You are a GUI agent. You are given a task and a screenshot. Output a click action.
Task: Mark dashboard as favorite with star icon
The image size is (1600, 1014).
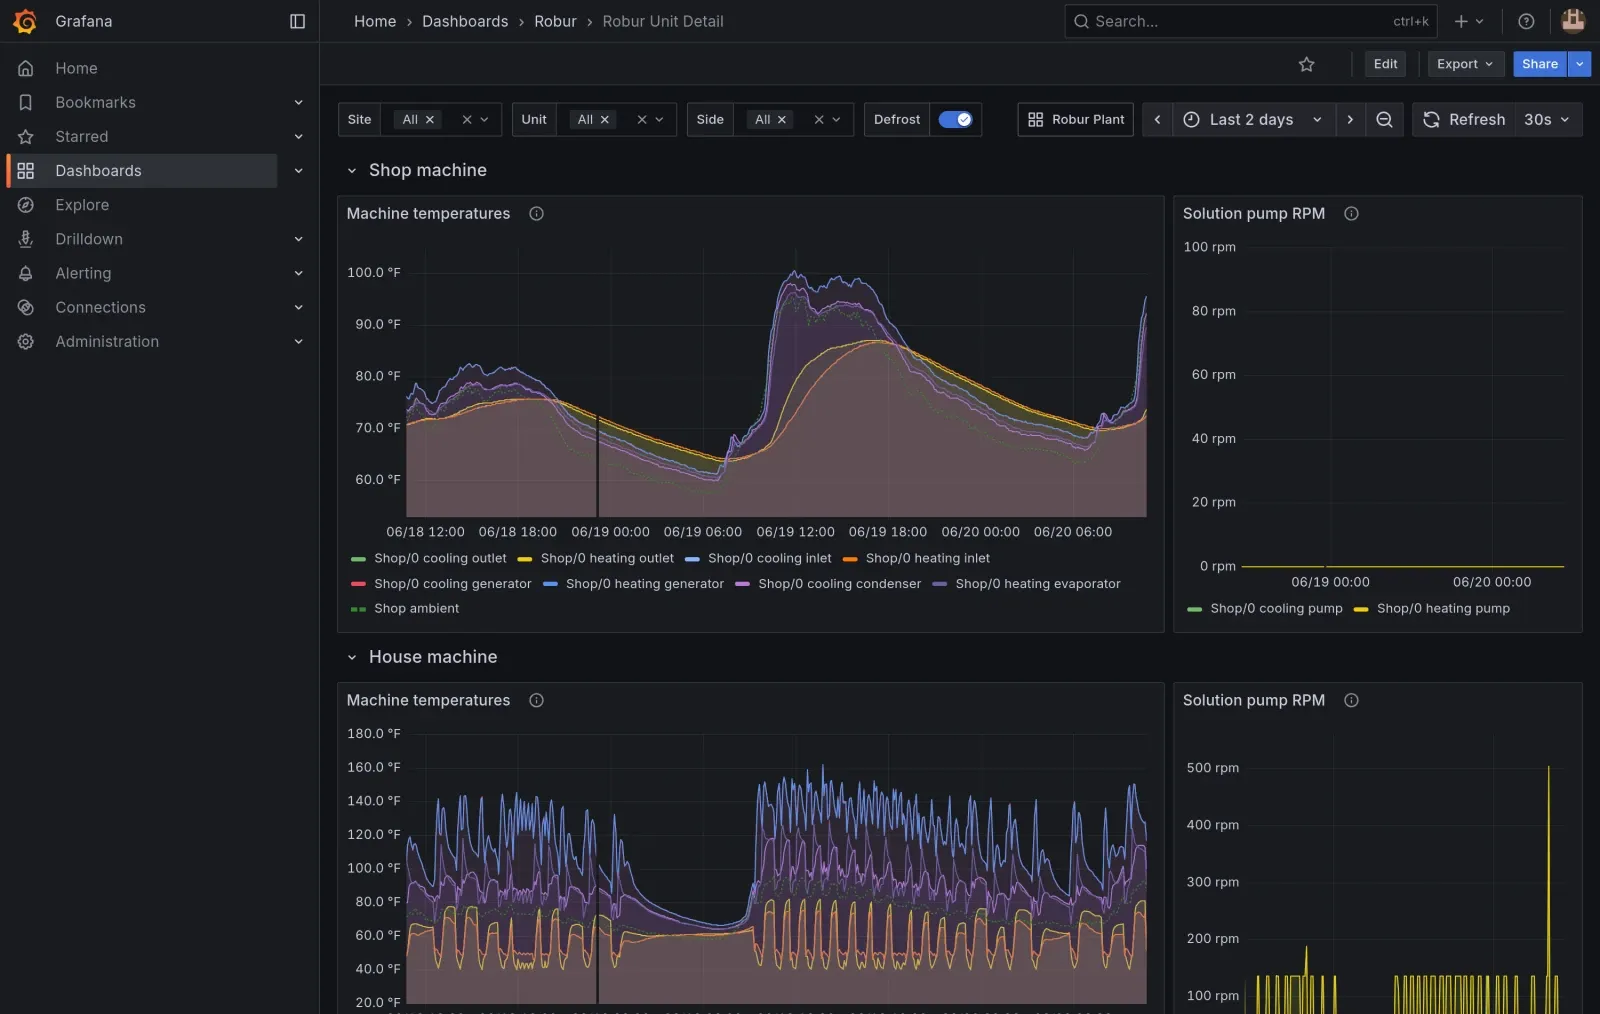click(x=1306, y=64)
